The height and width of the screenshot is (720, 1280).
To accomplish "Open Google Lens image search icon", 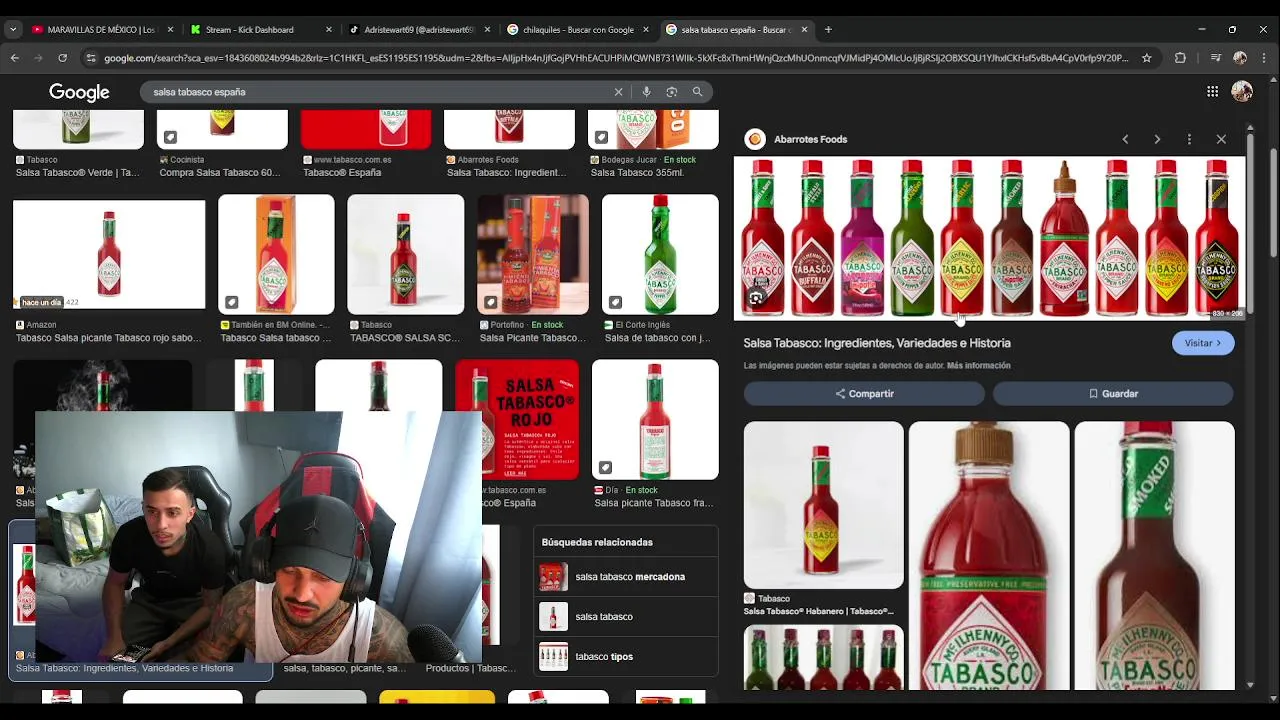I will 672,92.
